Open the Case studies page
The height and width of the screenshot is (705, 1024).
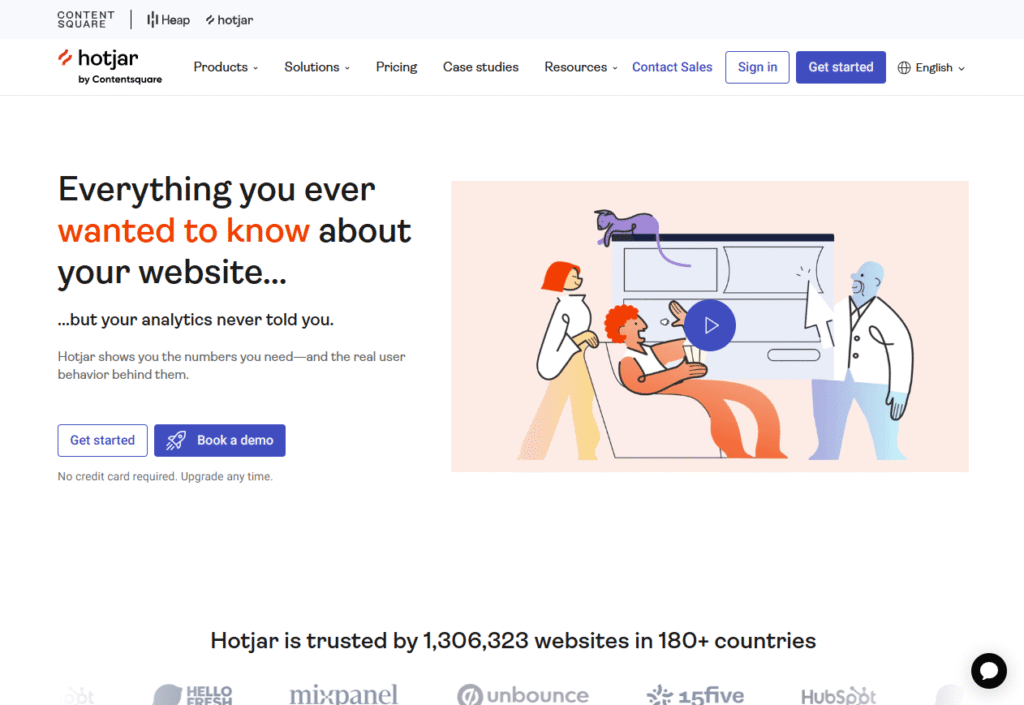tap(481, 67)
